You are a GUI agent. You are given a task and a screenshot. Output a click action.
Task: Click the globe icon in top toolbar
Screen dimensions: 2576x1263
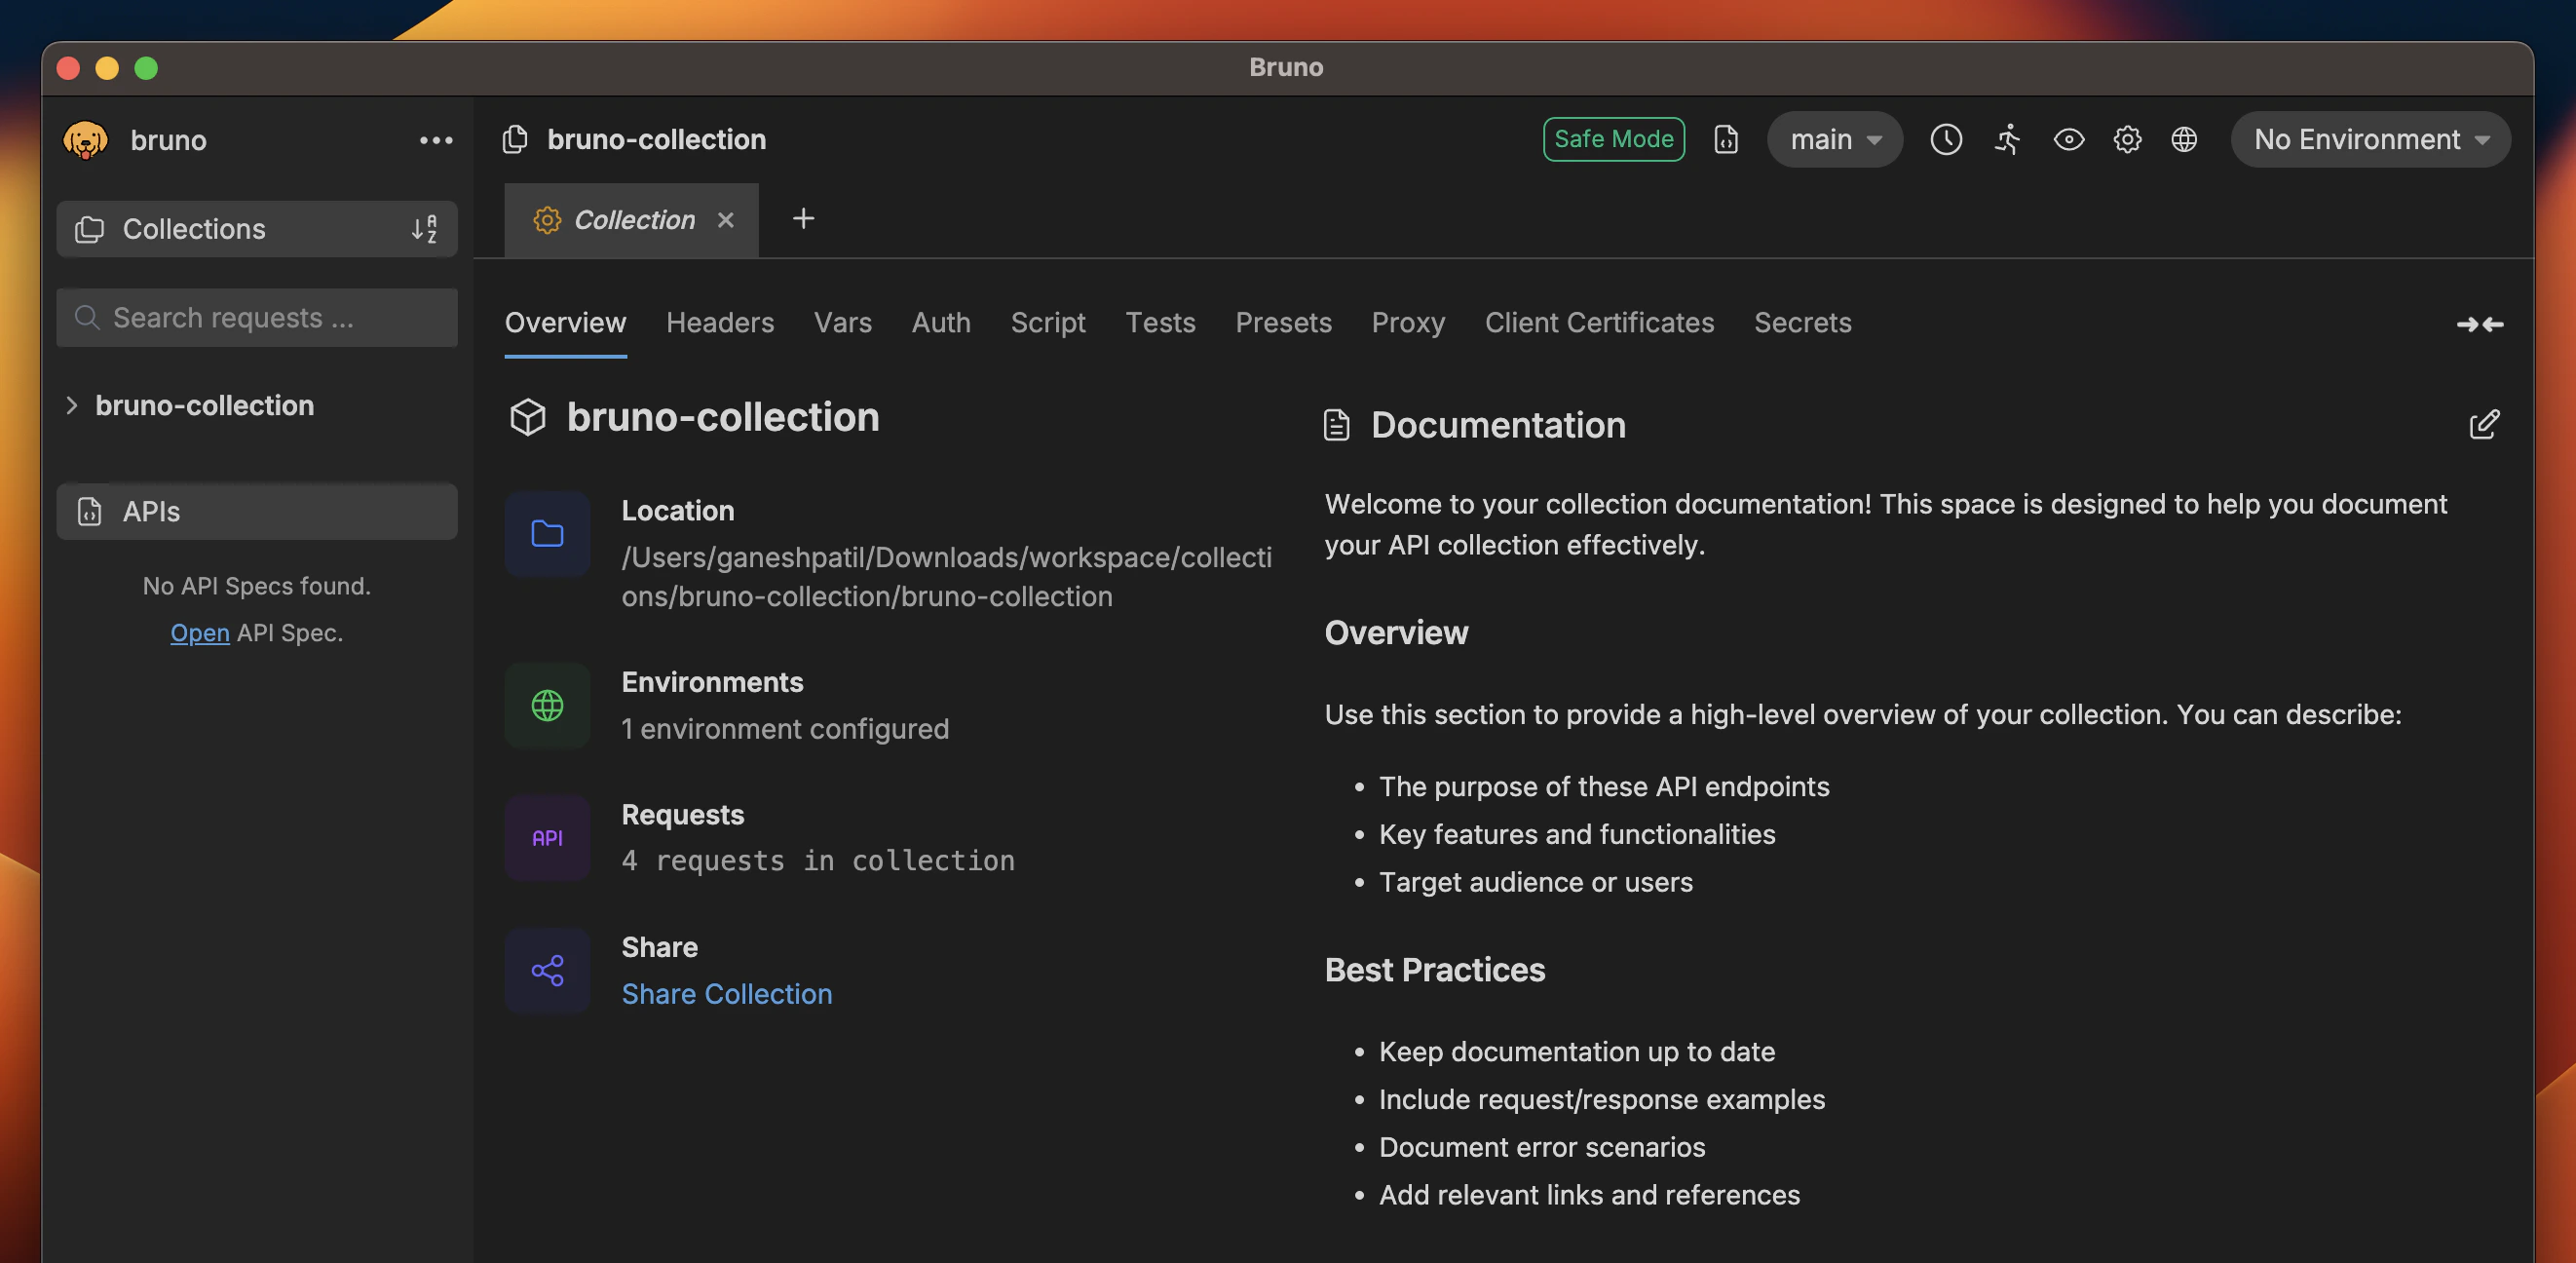2184,139
